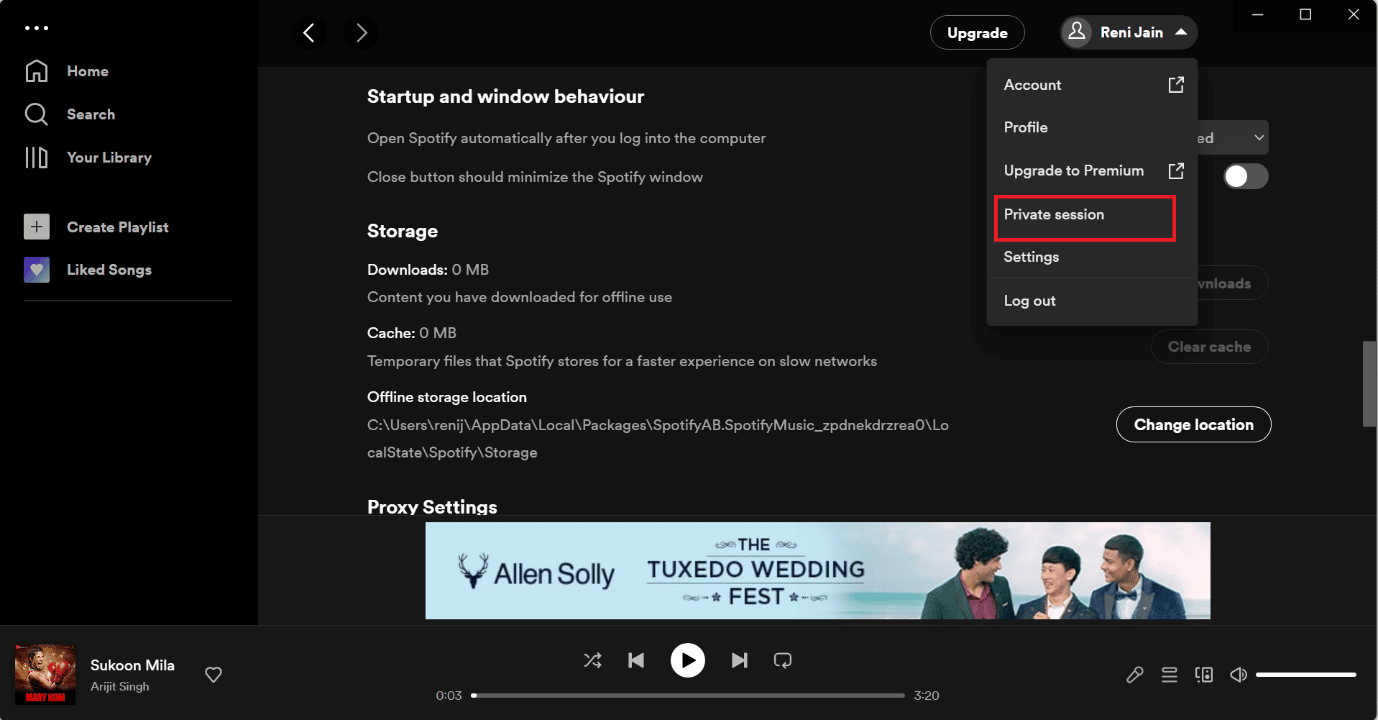
Task: Connect to a device
Action: point(1204,675)
